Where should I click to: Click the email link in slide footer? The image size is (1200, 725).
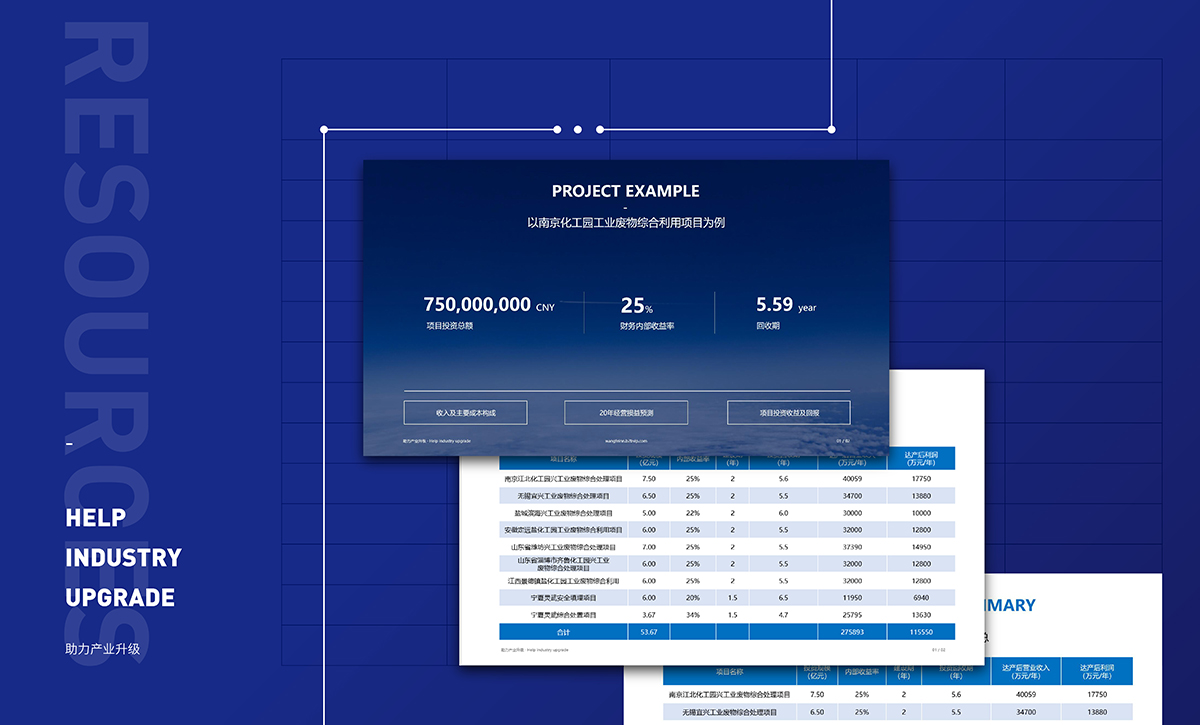pyautogui.click(x=626, y=440)
